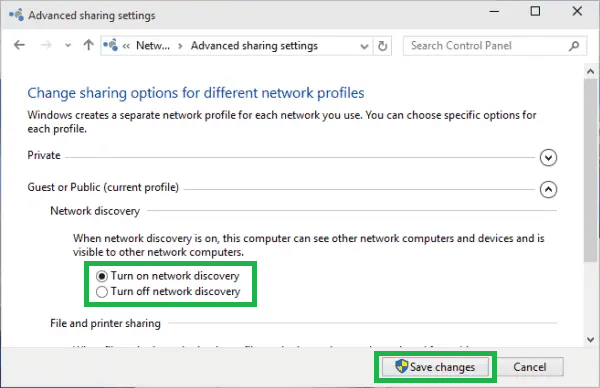Click the 'File and printer sharing' heading
The width and height of the screenshot is (600, 388).
(x=105, y=323)
